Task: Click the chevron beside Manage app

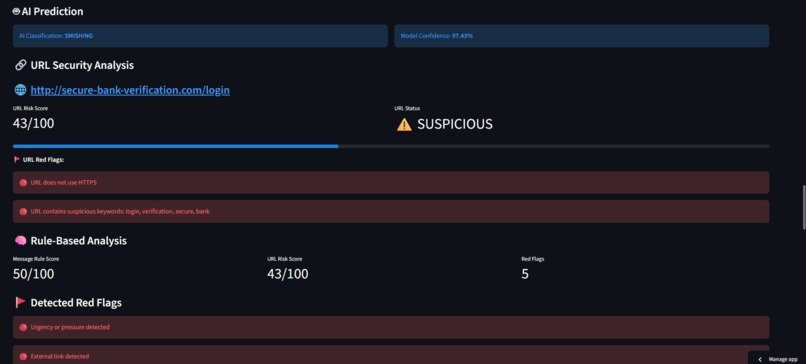Action: 760,359
